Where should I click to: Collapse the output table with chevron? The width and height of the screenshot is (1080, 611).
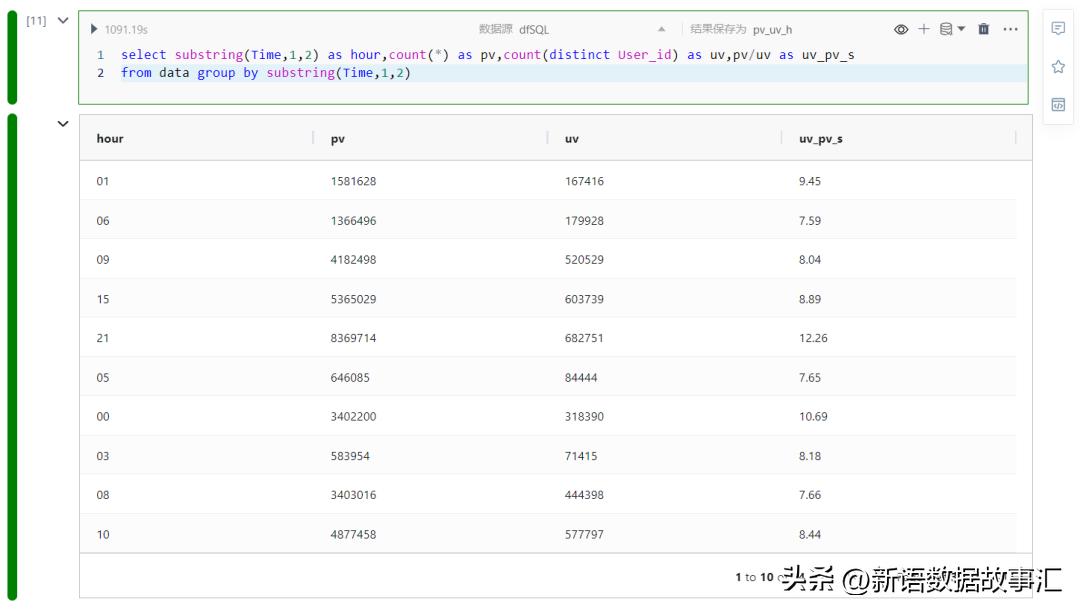point(63,125)
